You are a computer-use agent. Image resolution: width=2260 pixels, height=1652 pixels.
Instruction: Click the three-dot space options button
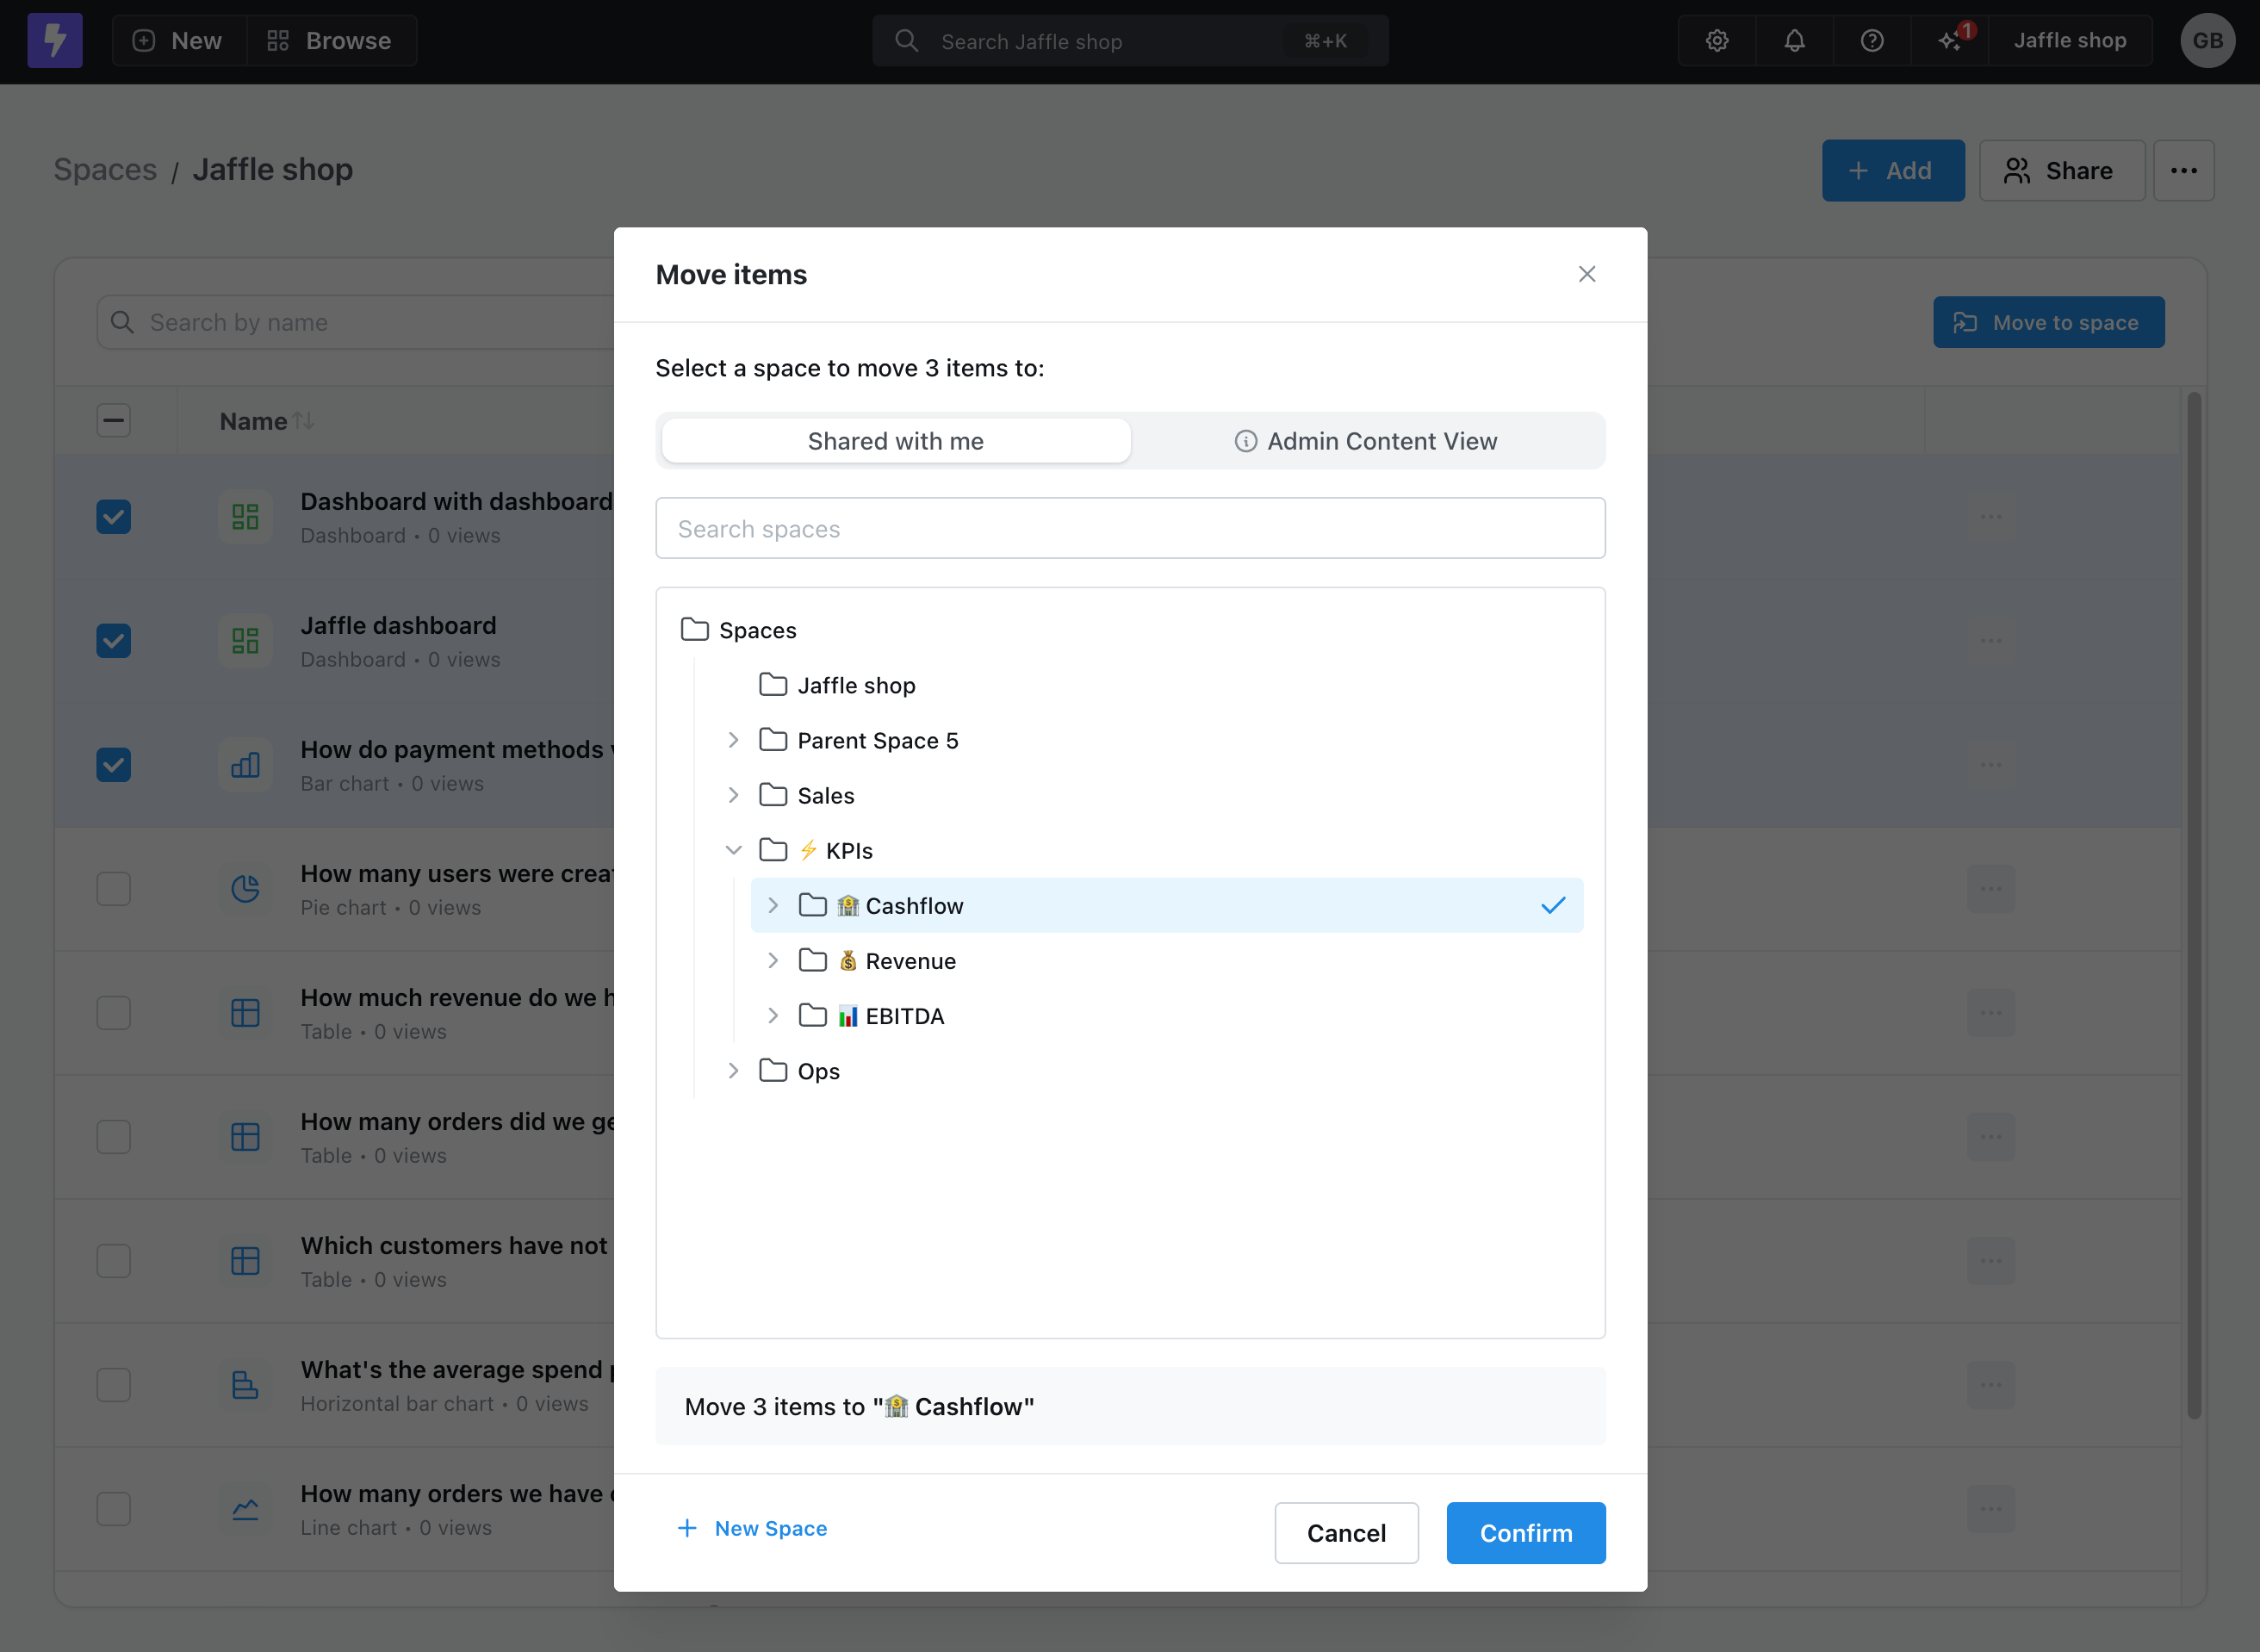tap(2183, 170)
